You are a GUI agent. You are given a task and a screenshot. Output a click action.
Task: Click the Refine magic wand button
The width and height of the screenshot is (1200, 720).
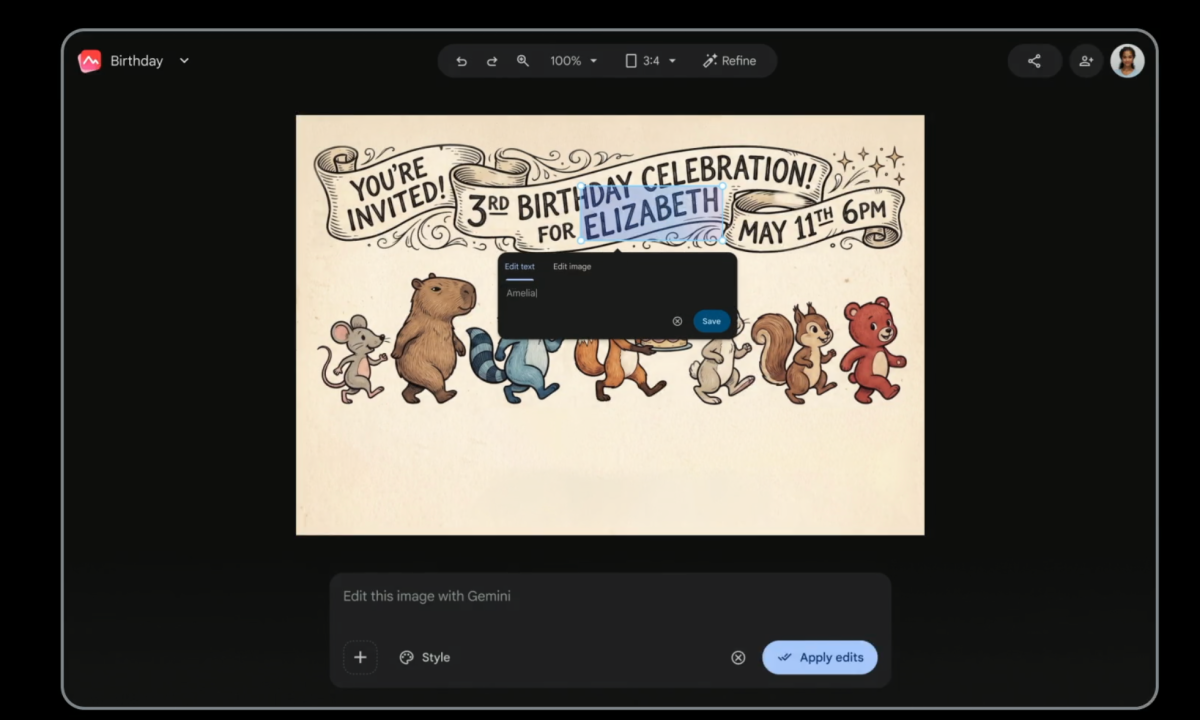pyautogui.click(x=729, y=61)
